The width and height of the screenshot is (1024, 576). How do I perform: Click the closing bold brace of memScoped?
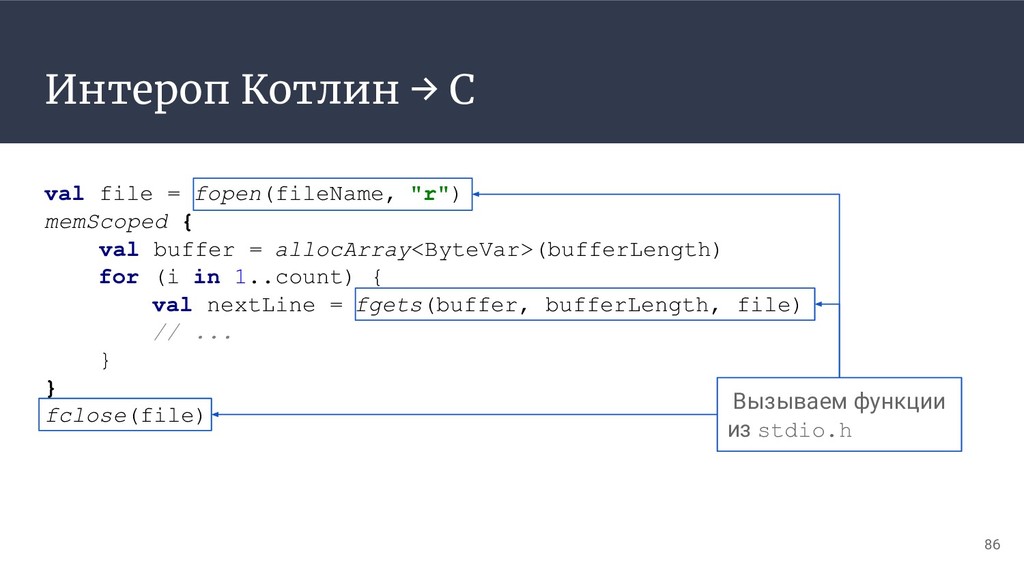[x=51, y=388]
